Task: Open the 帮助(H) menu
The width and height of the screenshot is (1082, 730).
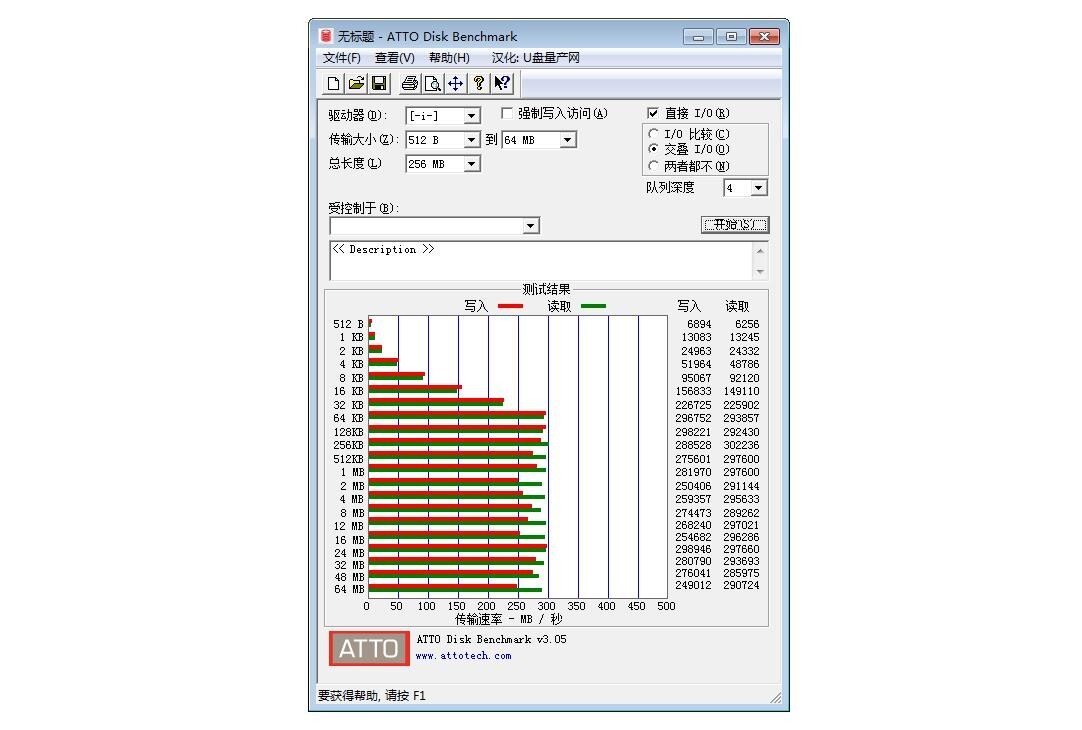Action: (x=449, y=58)
